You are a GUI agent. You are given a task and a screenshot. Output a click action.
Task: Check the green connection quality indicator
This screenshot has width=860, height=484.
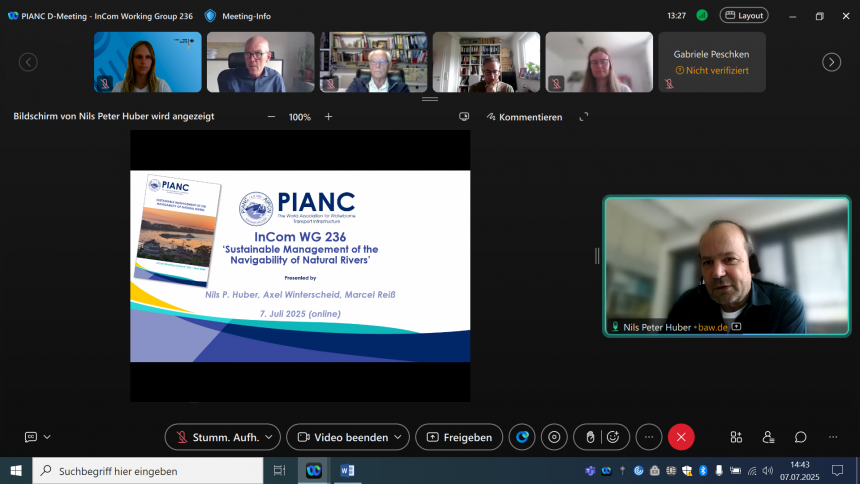point(702,15)
